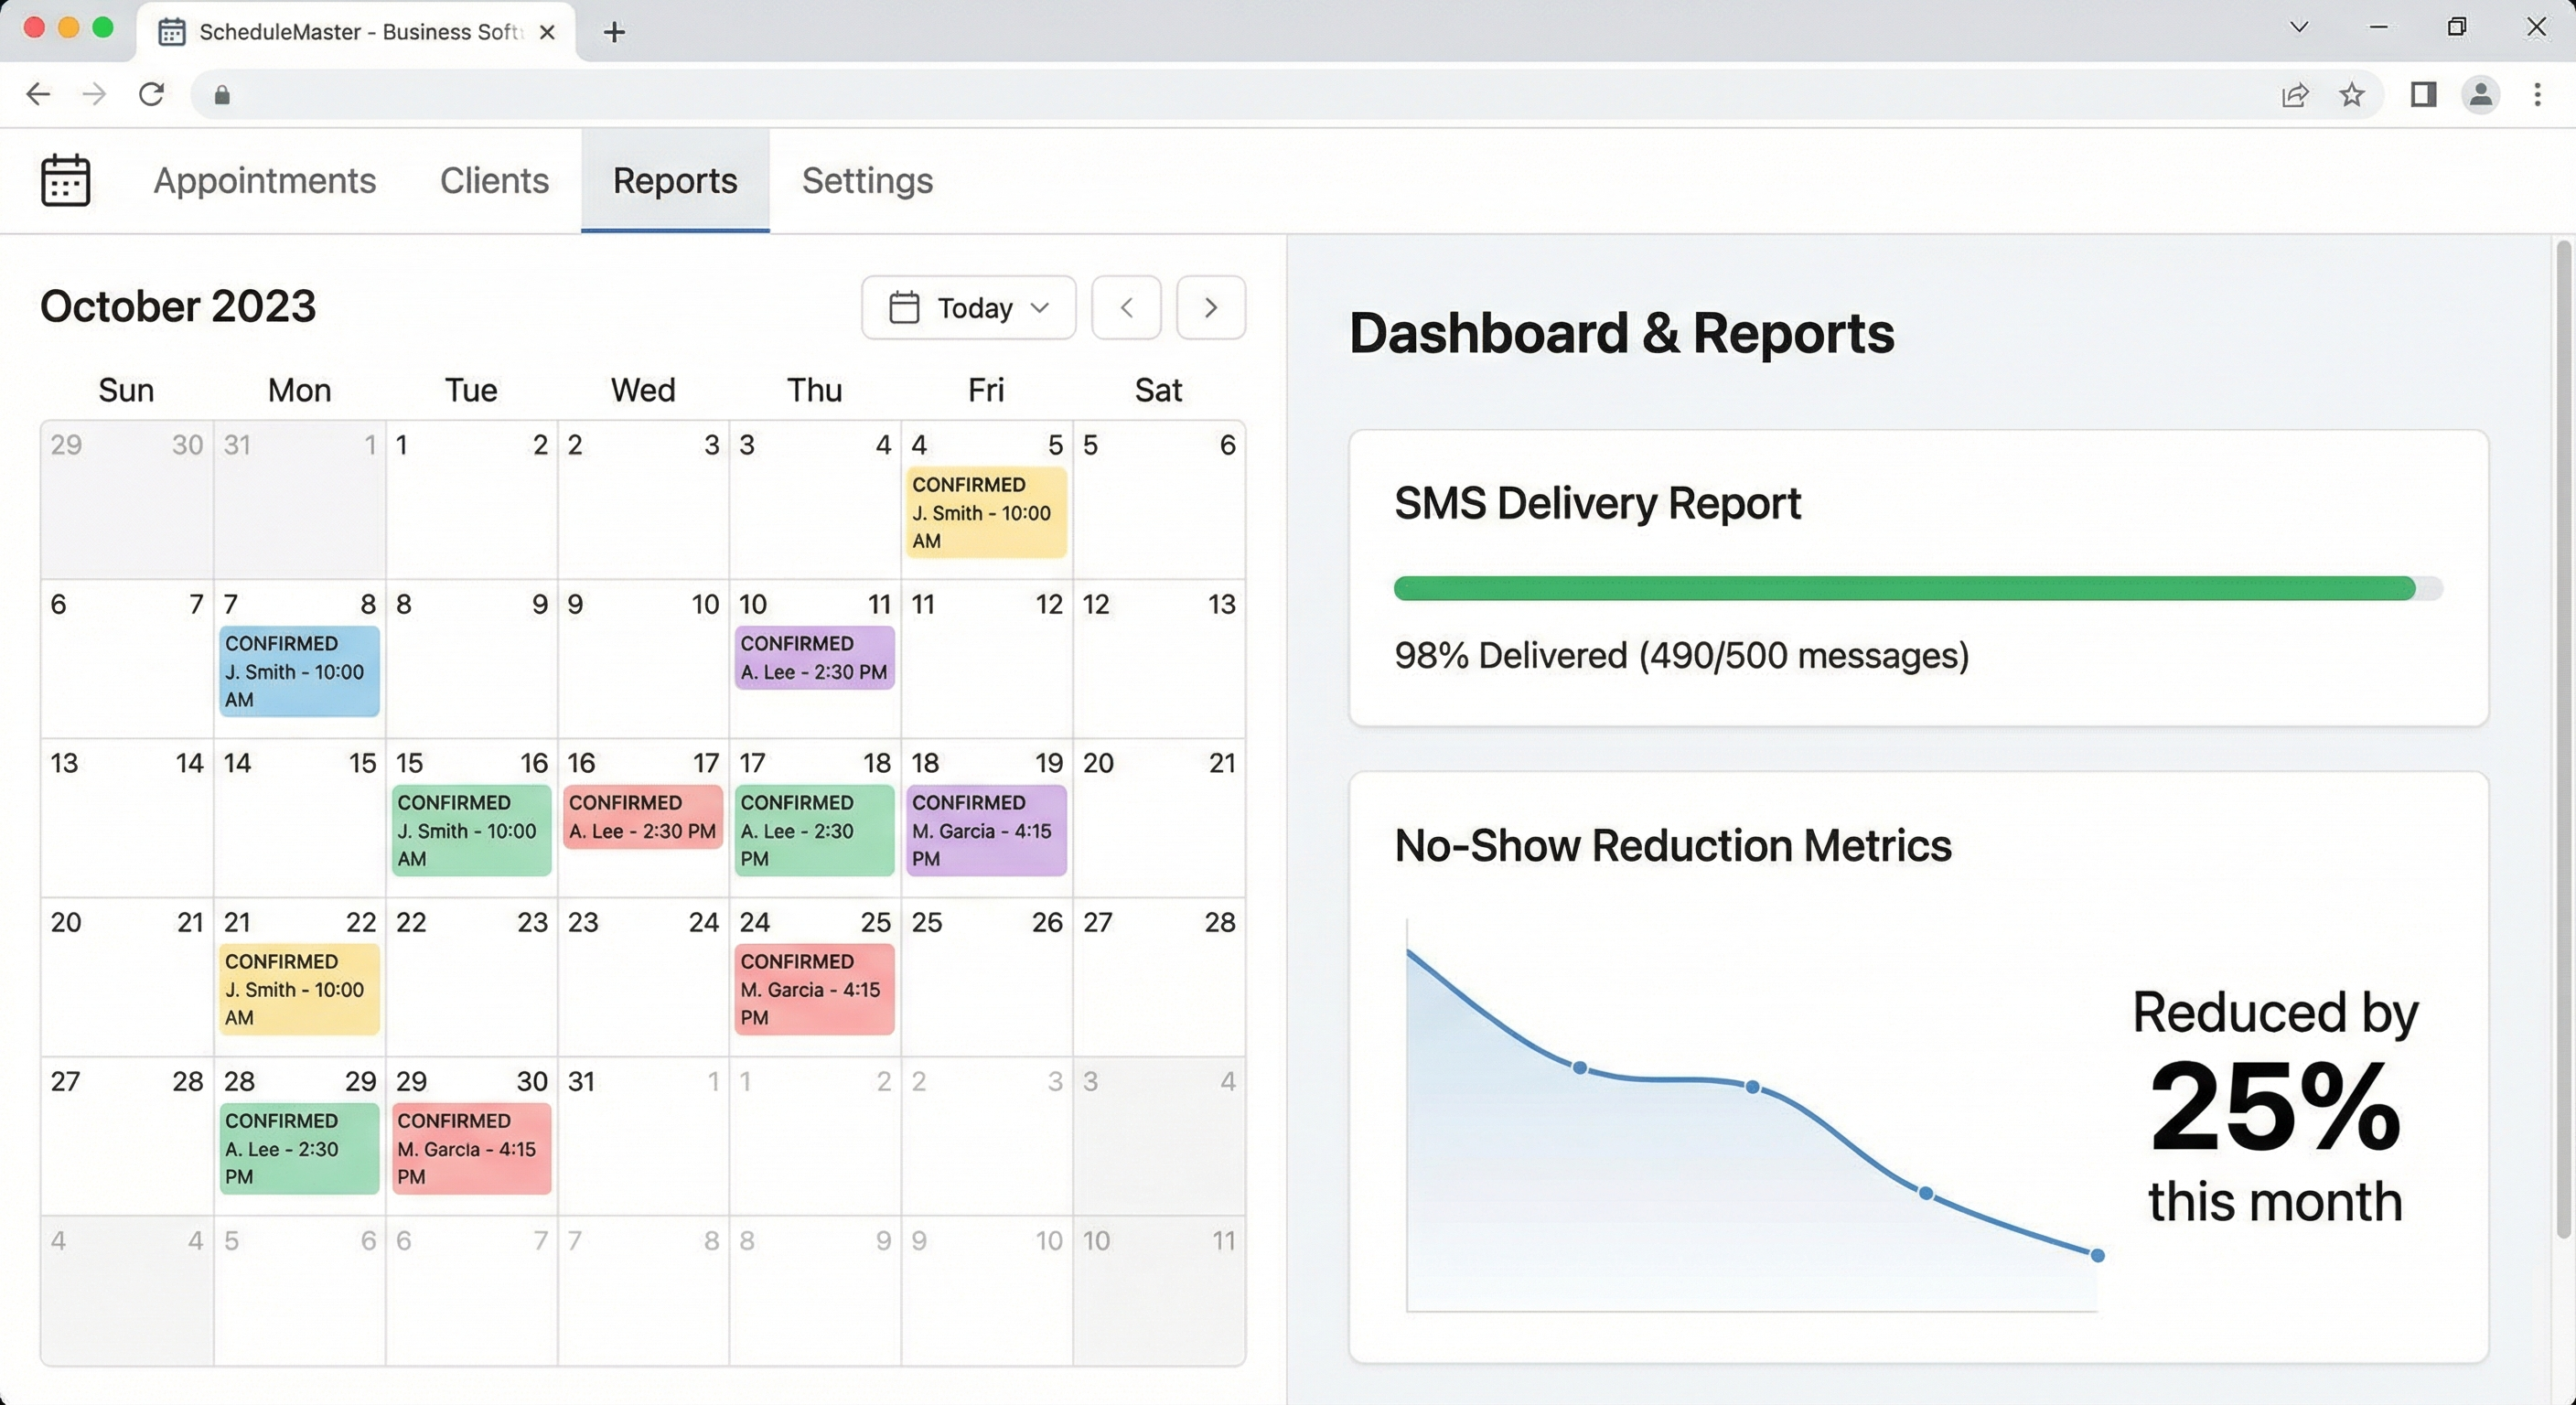
Task: Open the browser three-dot menu
Action: pyautogui.click(x=2538, y=95)
